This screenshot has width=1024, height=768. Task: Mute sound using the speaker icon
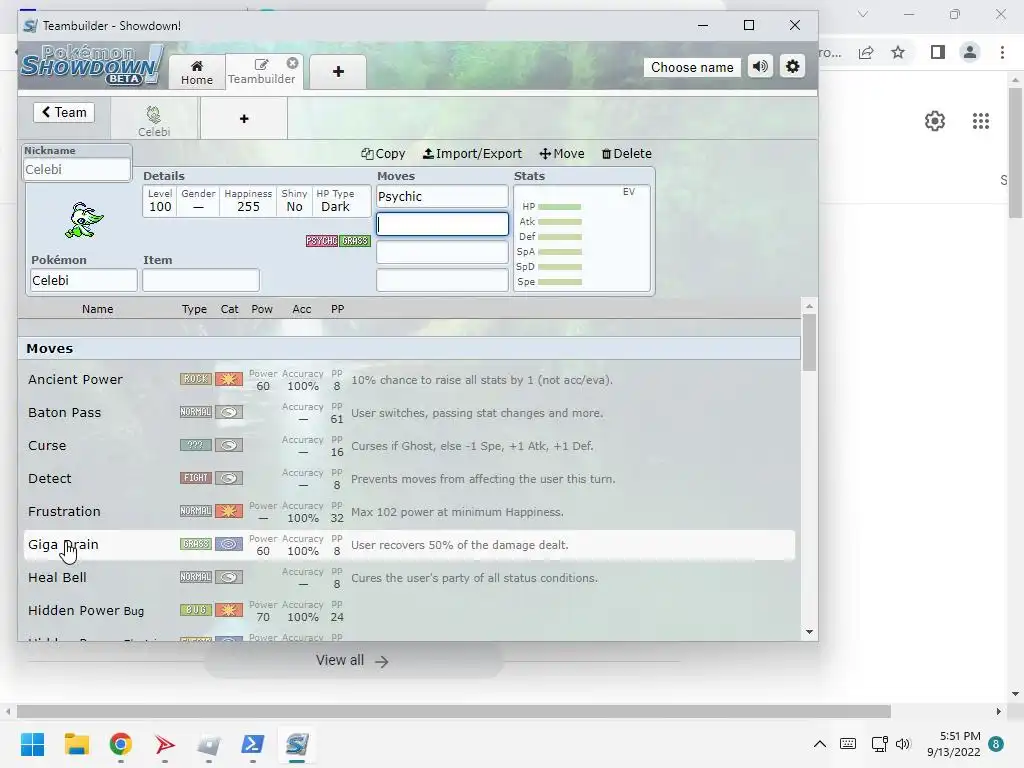click(x=760, y=67)
